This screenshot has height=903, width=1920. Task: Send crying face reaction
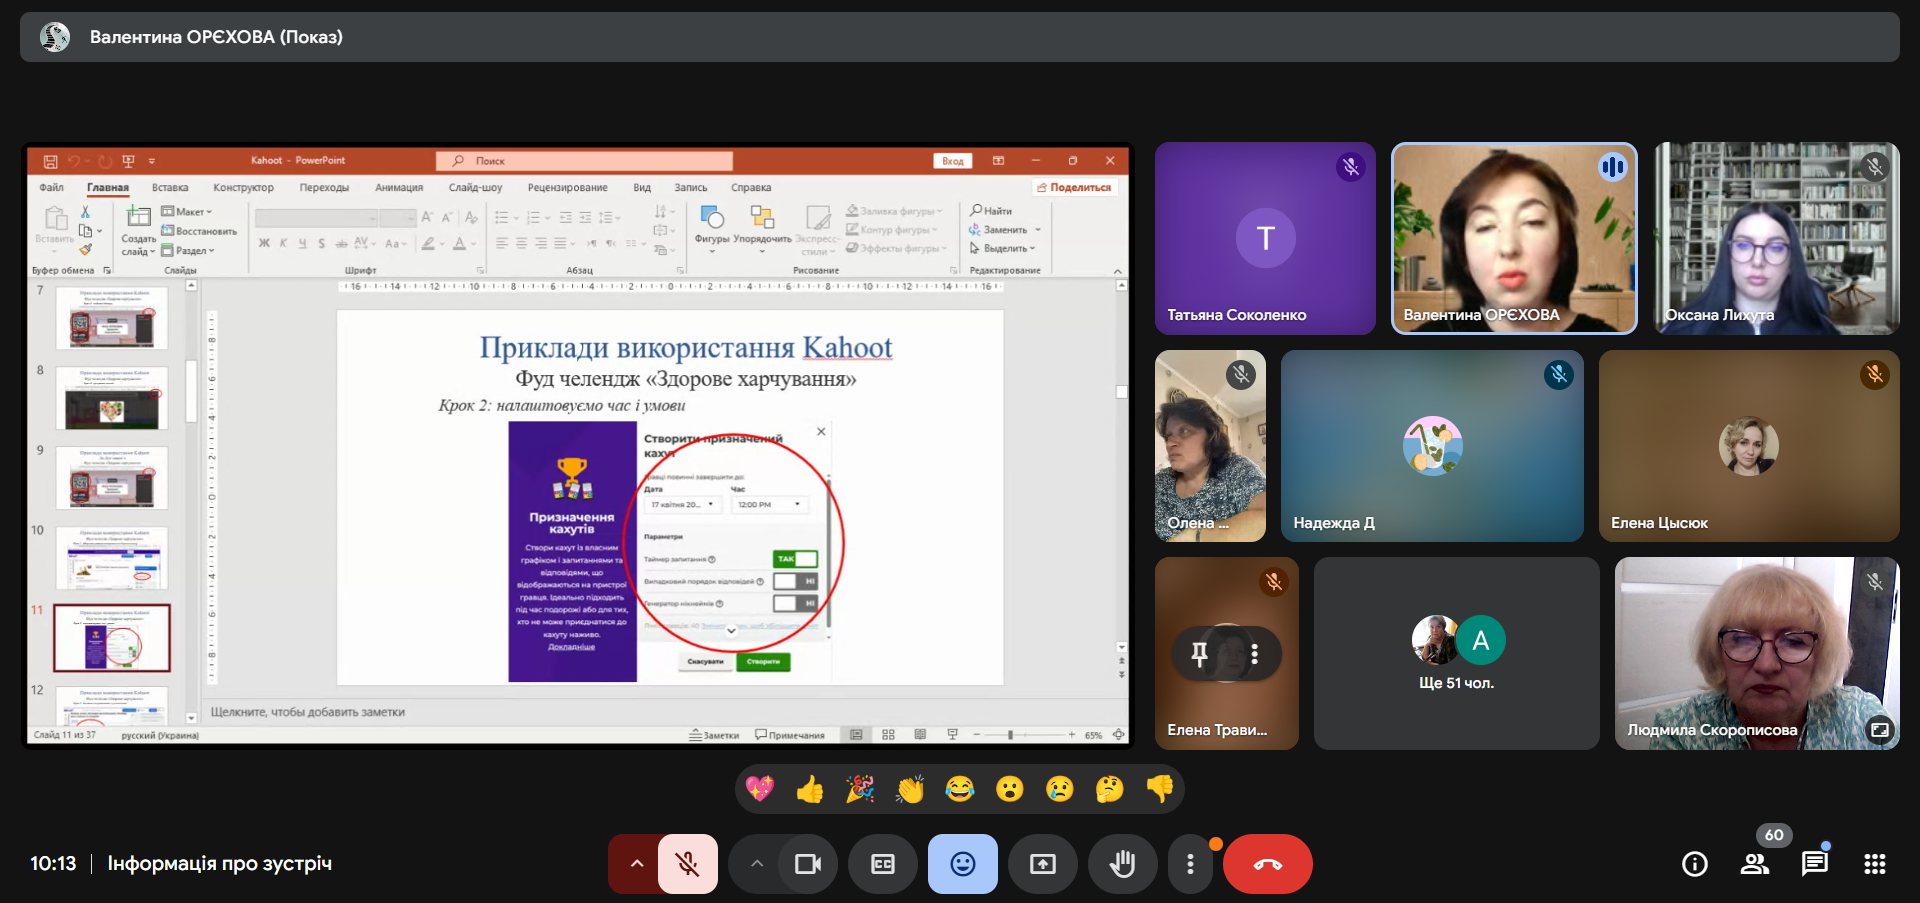point(1060,789)
